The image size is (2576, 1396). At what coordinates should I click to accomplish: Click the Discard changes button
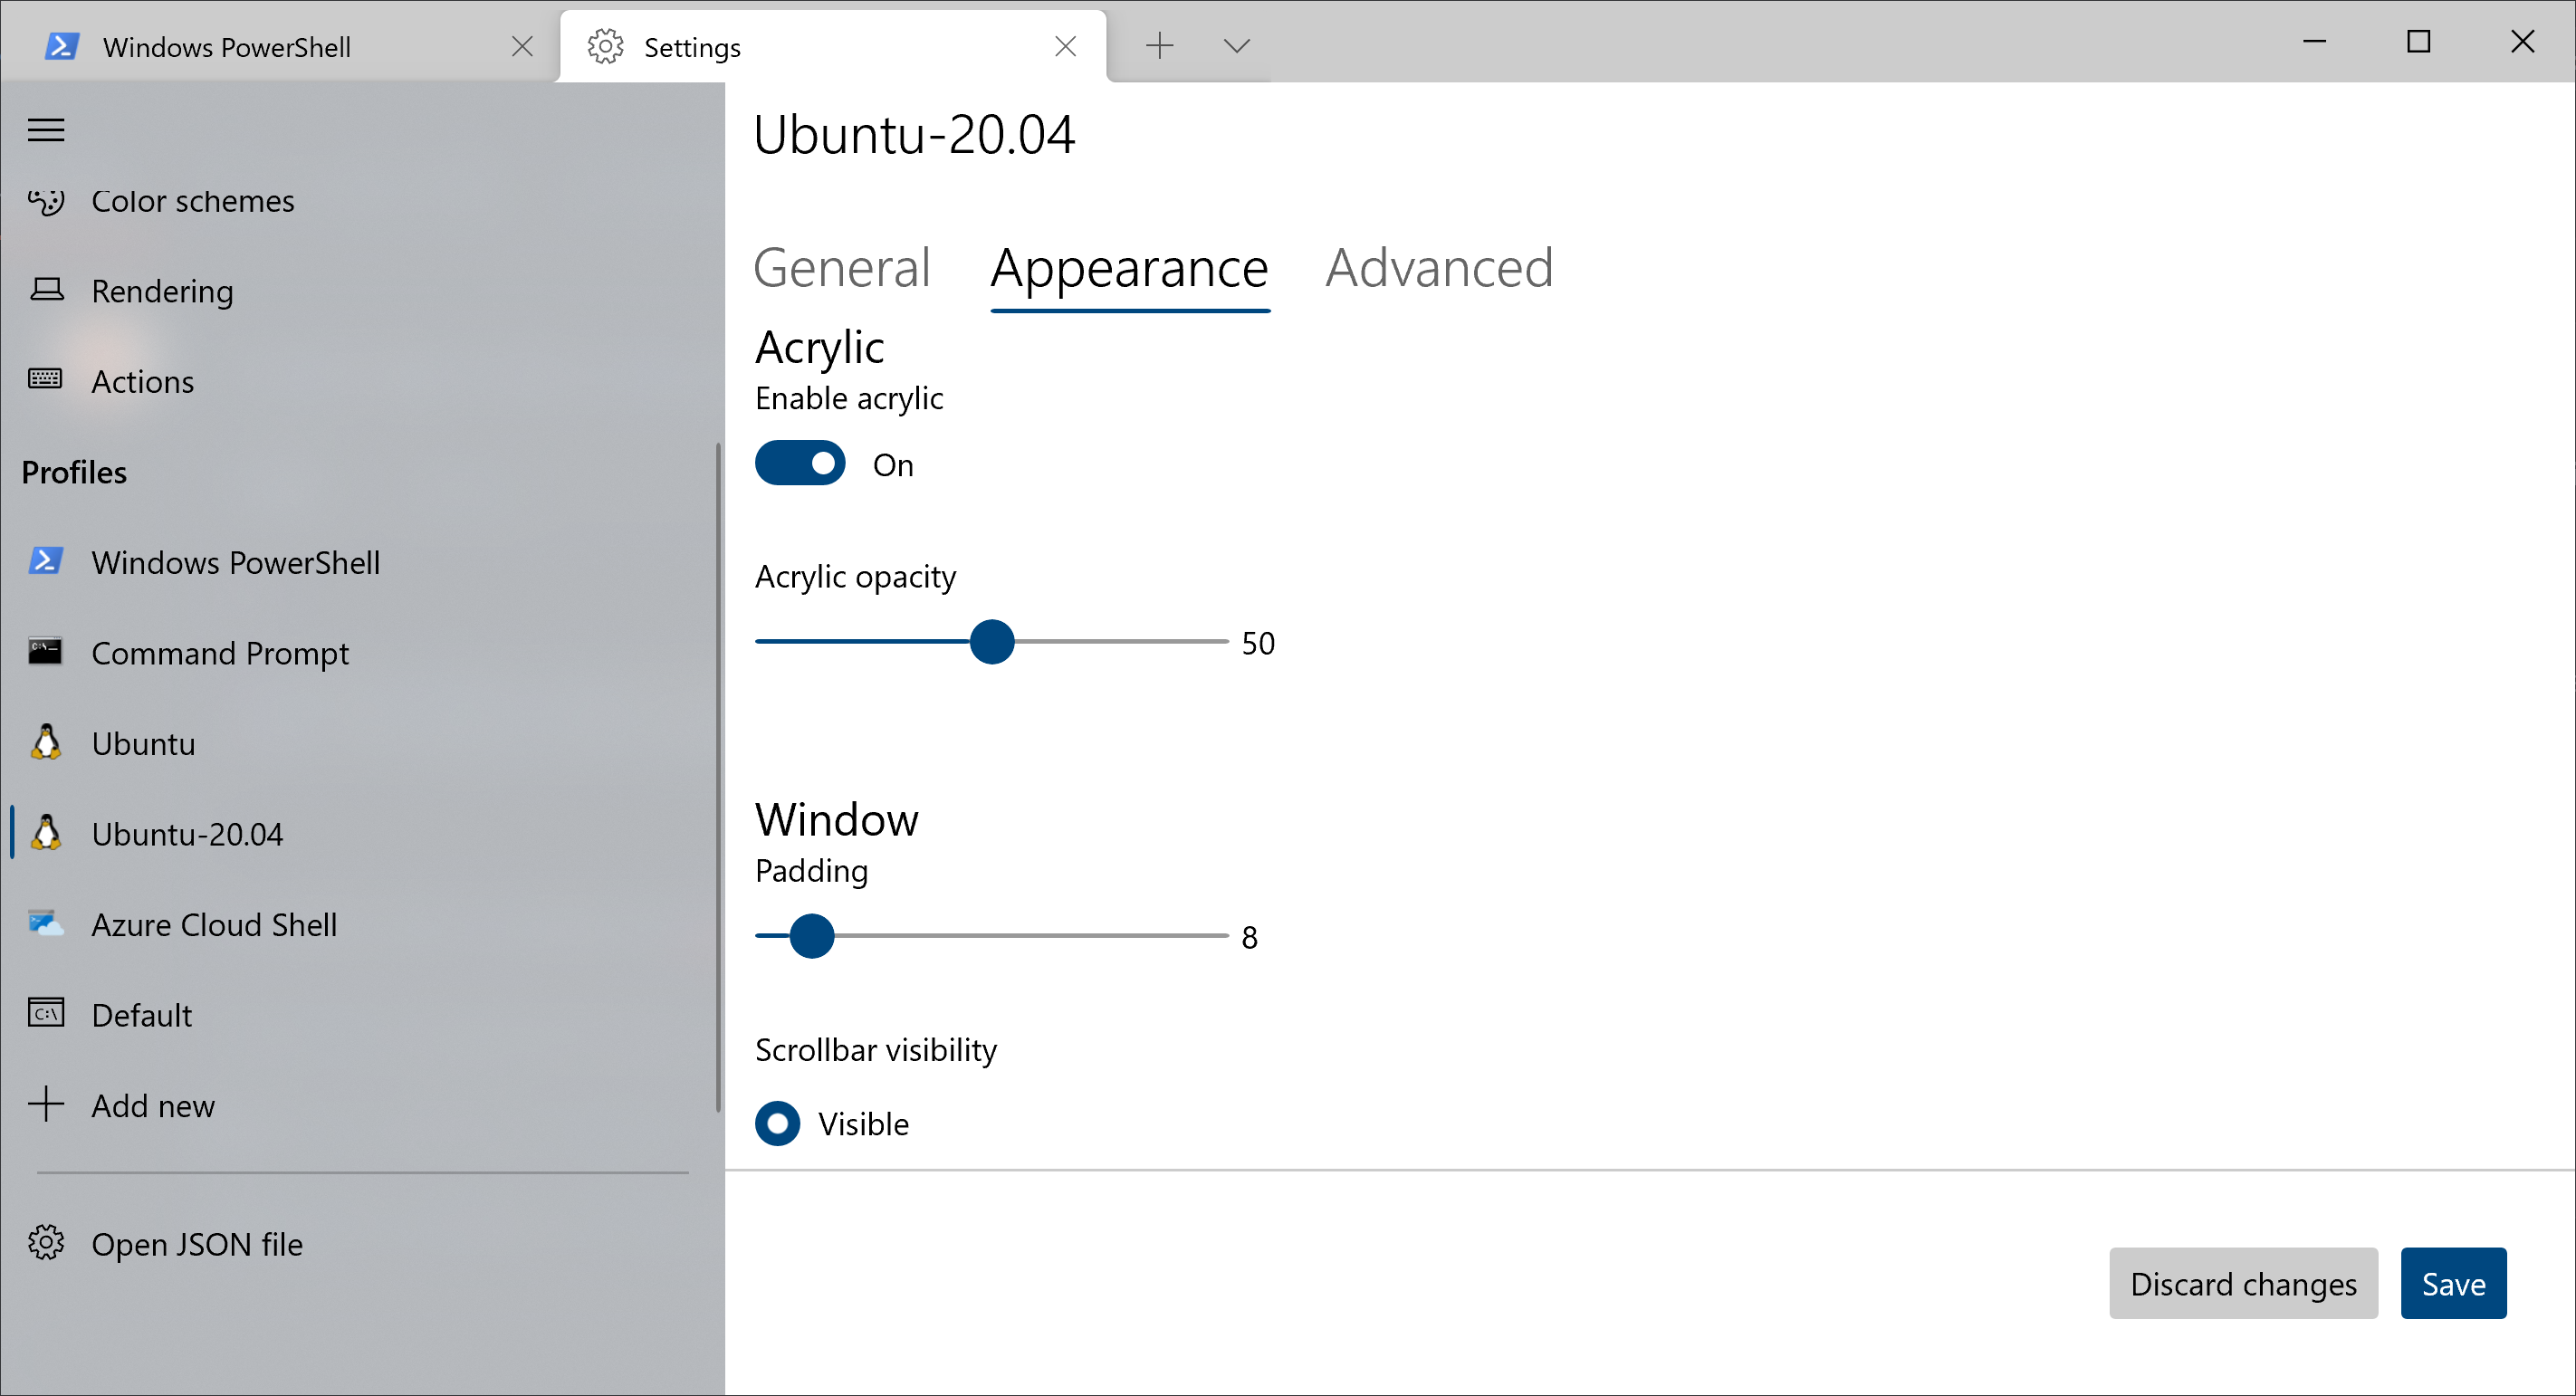[2243, 1283]
